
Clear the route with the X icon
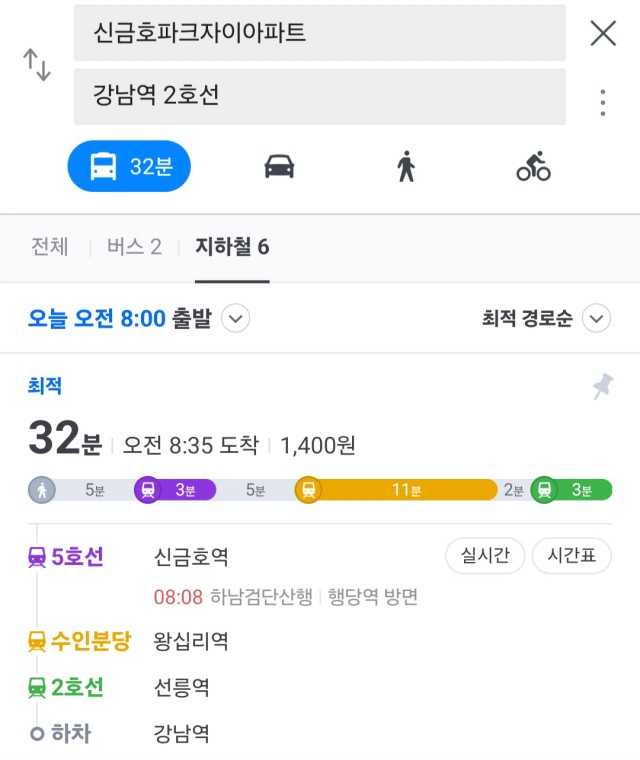coord(603,33)
